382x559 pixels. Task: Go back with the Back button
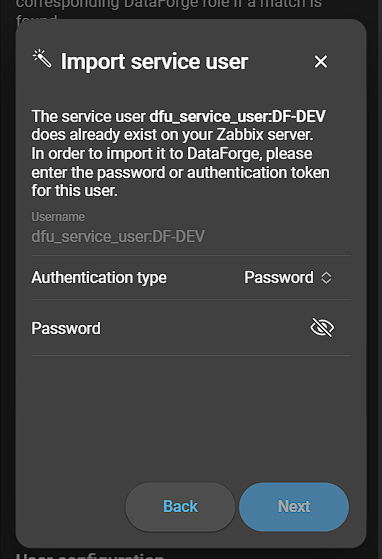[x=180, y=507]
